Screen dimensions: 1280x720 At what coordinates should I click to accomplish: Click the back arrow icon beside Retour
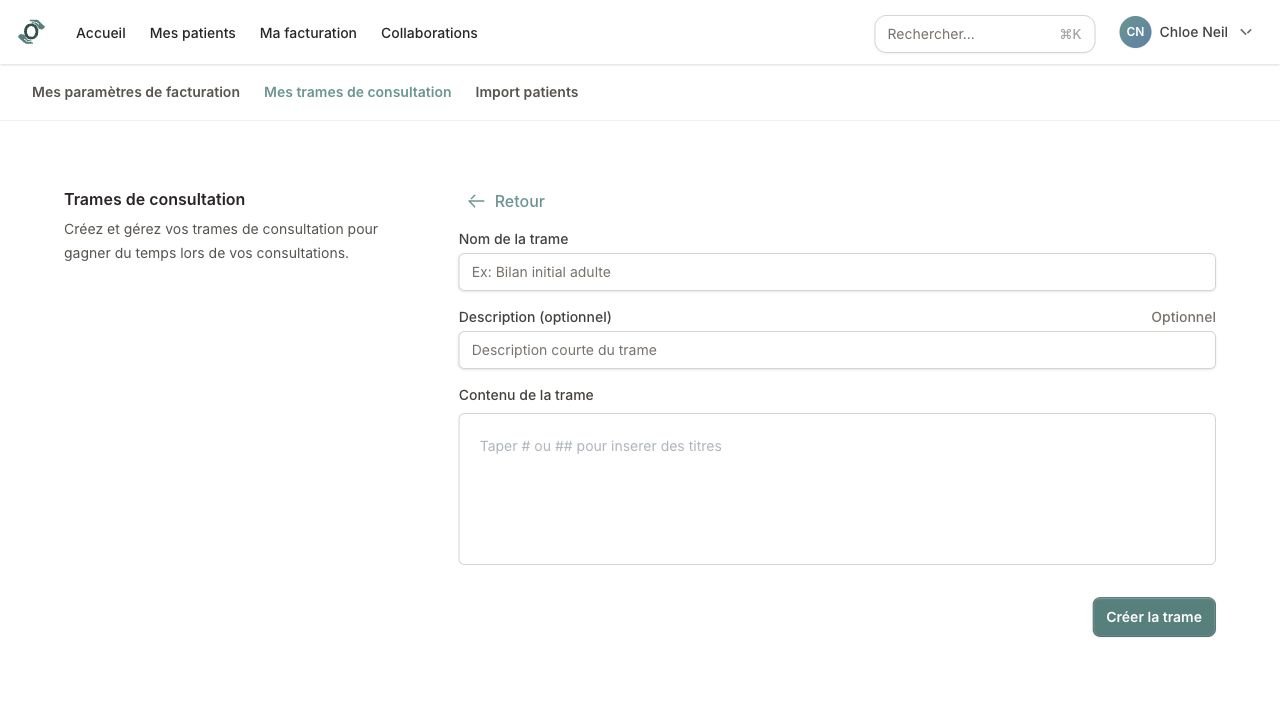pyautogui.click(x=476, y=201)
